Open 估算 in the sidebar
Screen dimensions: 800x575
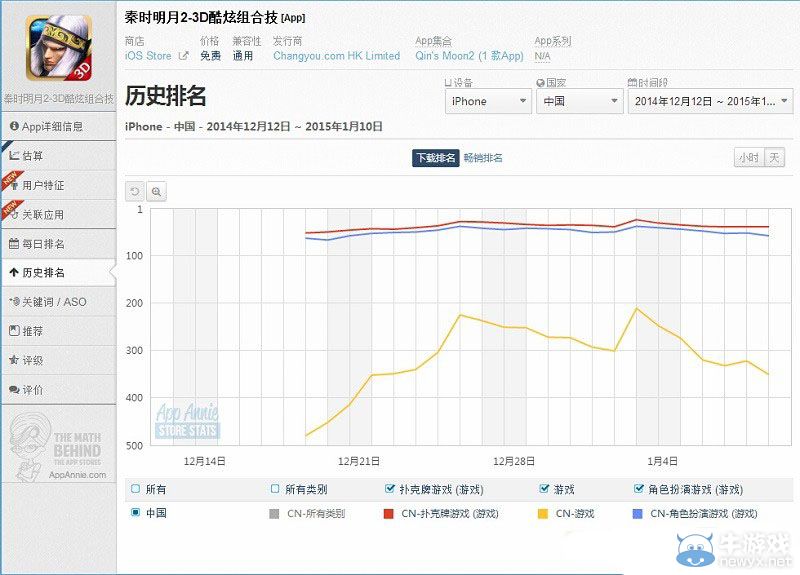59,156
